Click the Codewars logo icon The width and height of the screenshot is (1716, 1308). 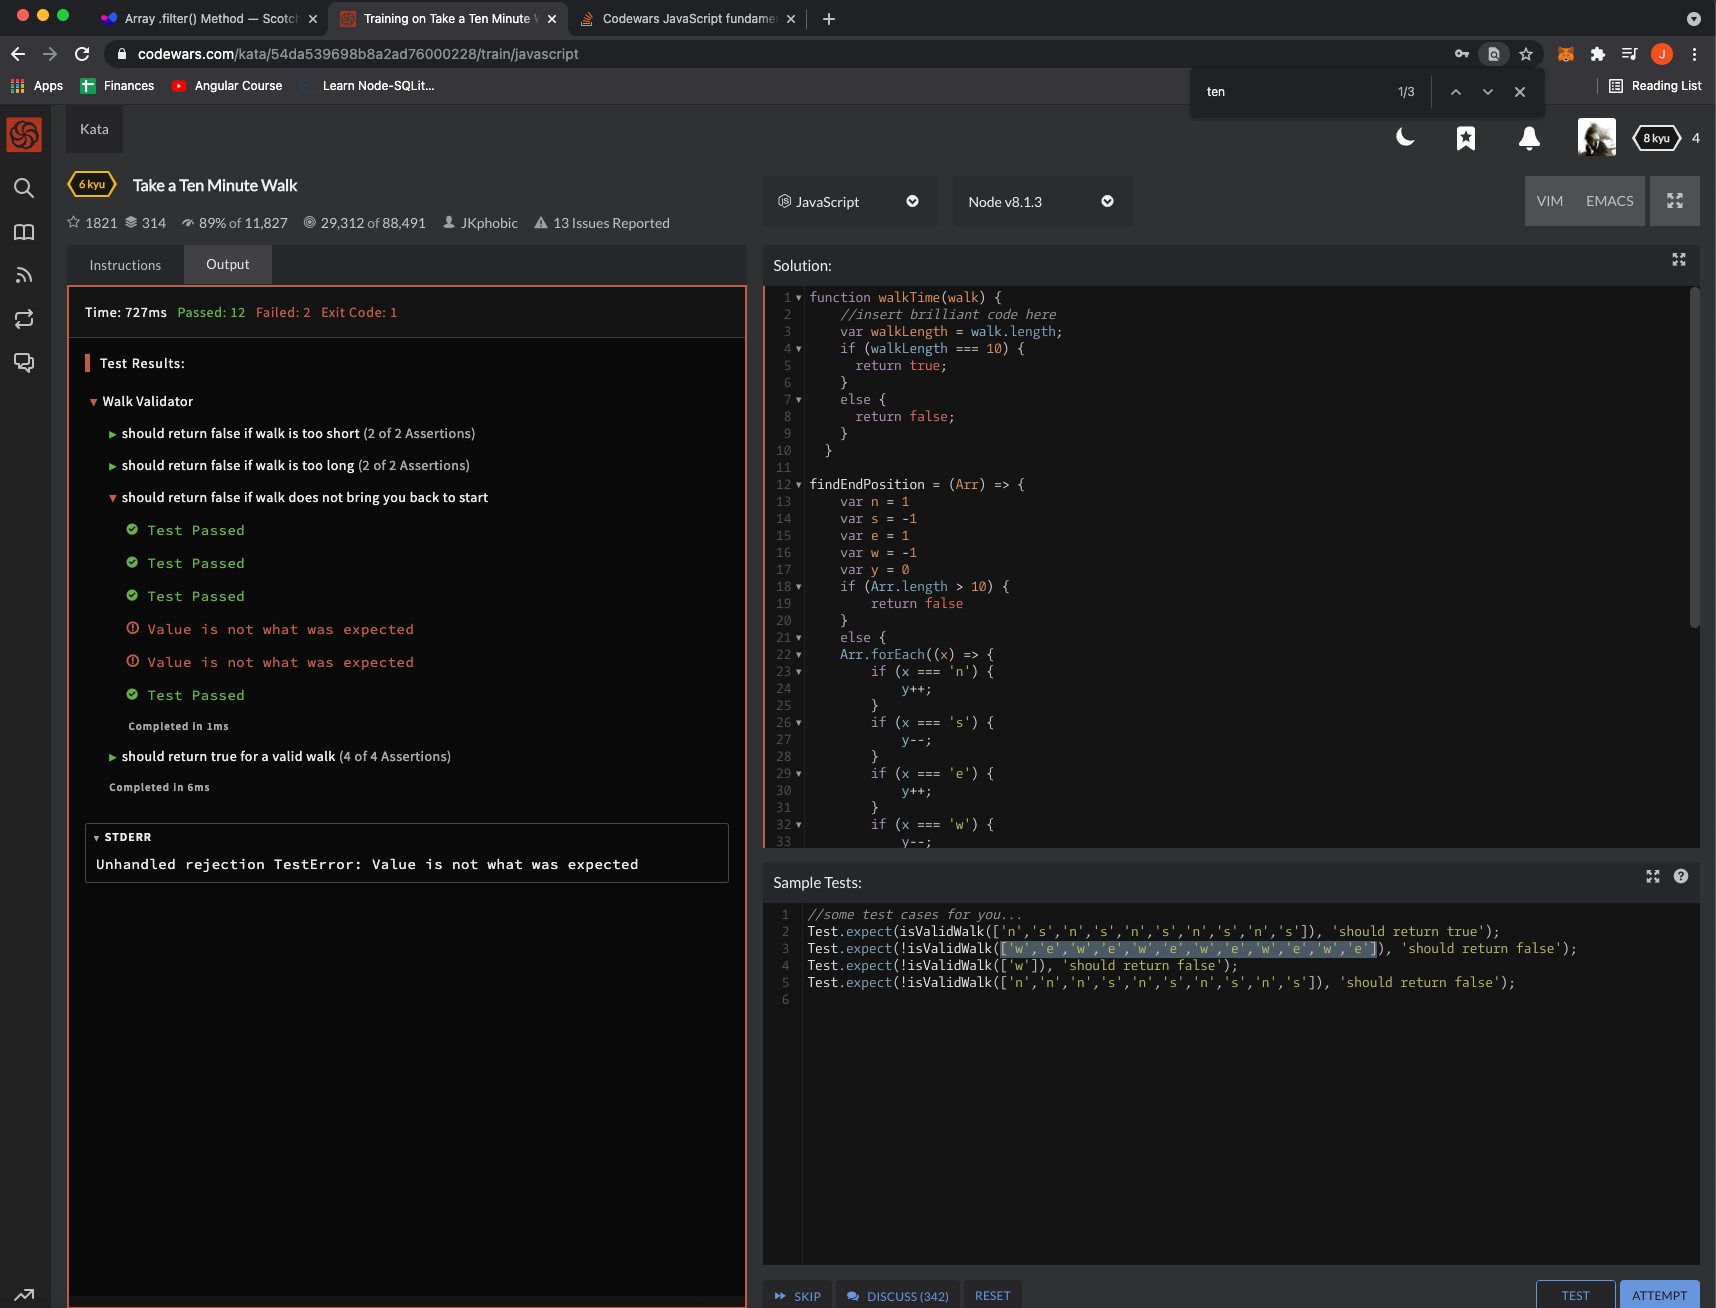(23, 132)
